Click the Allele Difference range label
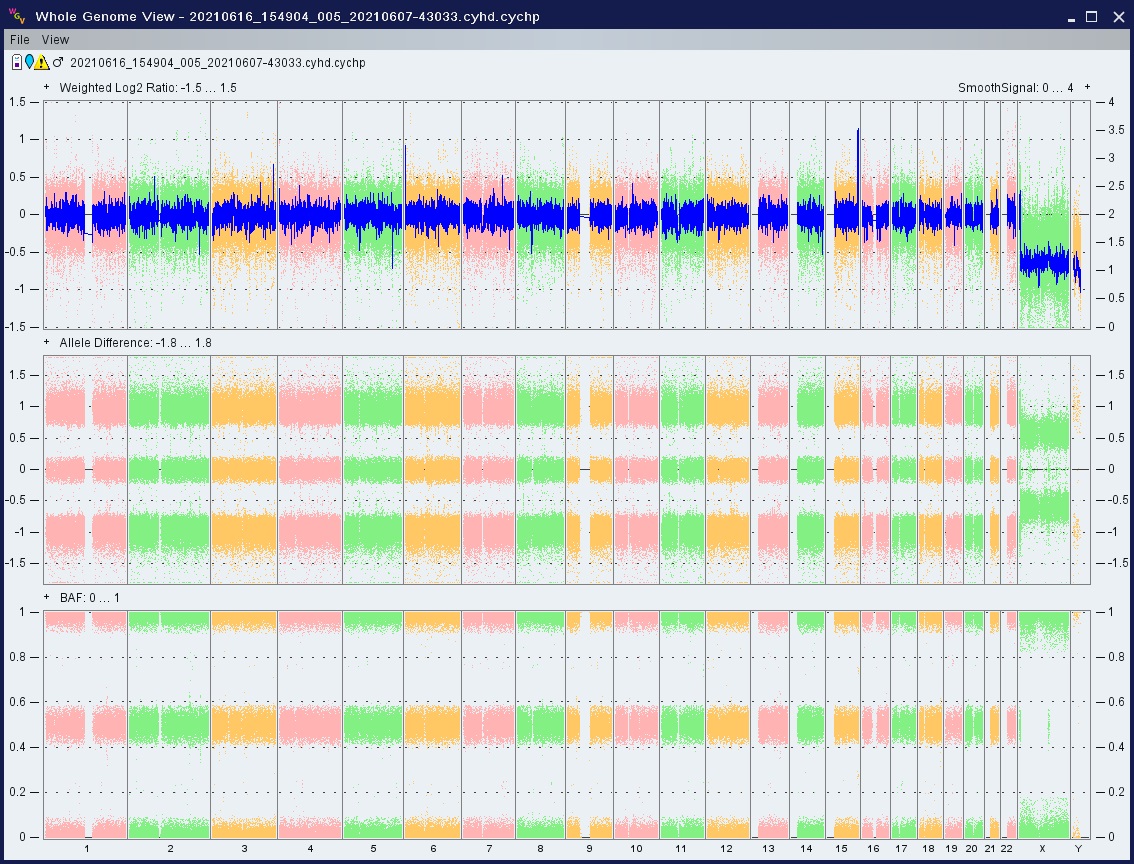This screenshot has width=1134, height=864. [135, 343]
